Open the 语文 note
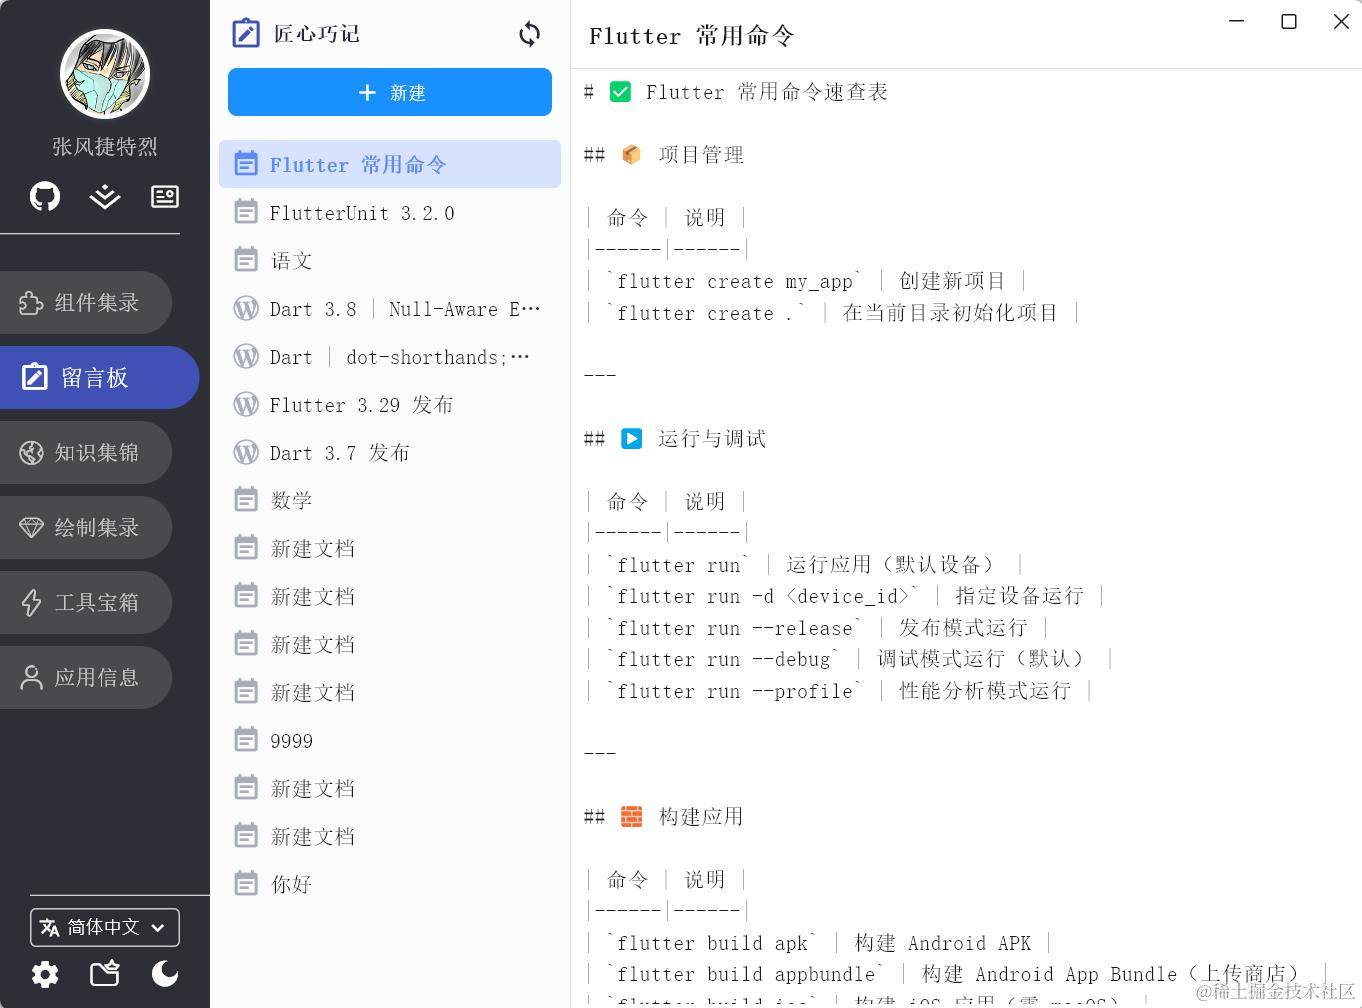This screenshot has width=1362, height=1008. [x=390, y=260]
